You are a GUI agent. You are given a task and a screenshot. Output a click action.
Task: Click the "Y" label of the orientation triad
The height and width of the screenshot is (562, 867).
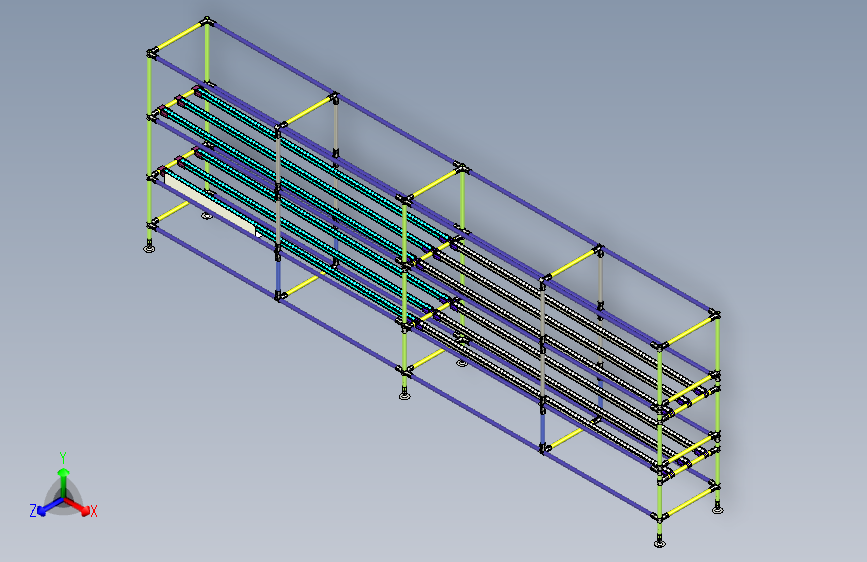tap(63, 458)
